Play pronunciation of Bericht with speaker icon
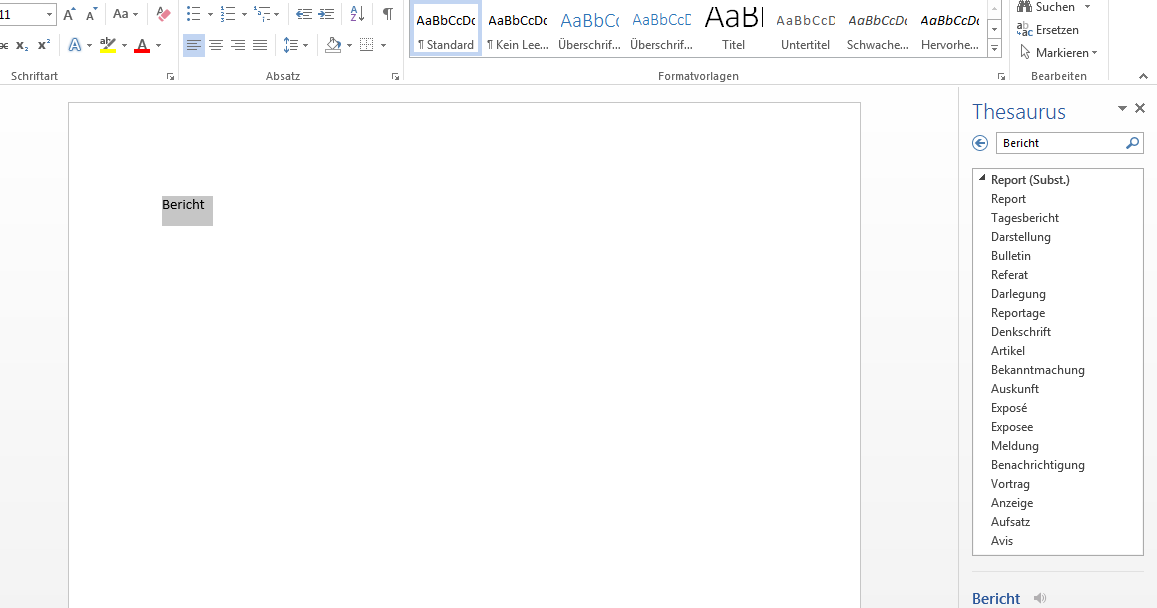 point(1039,597)
